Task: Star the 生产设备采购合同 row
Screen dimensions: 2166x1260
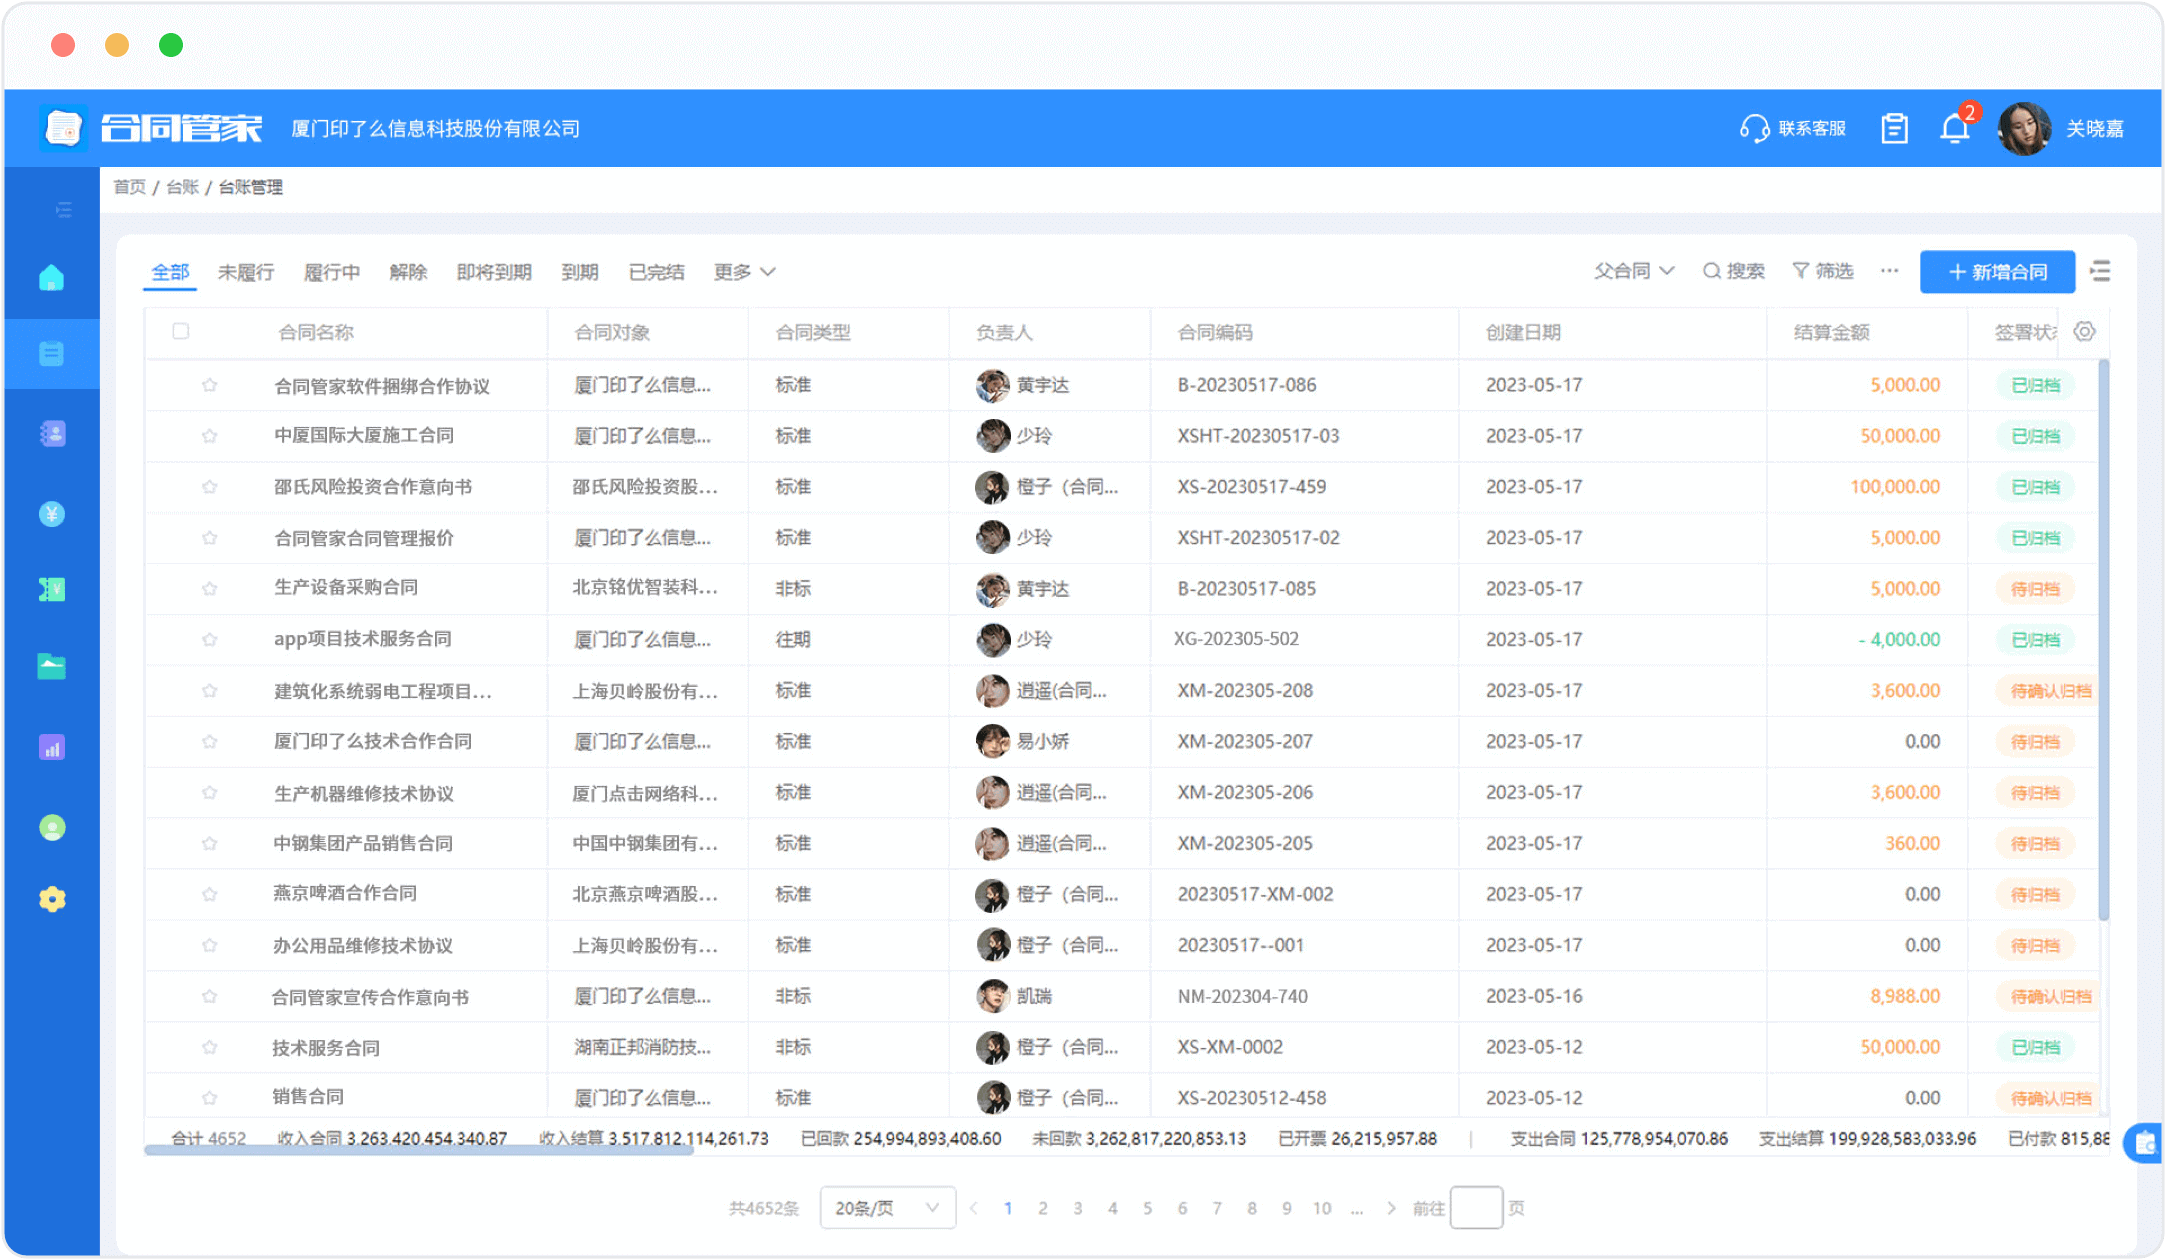Action: 209,589
